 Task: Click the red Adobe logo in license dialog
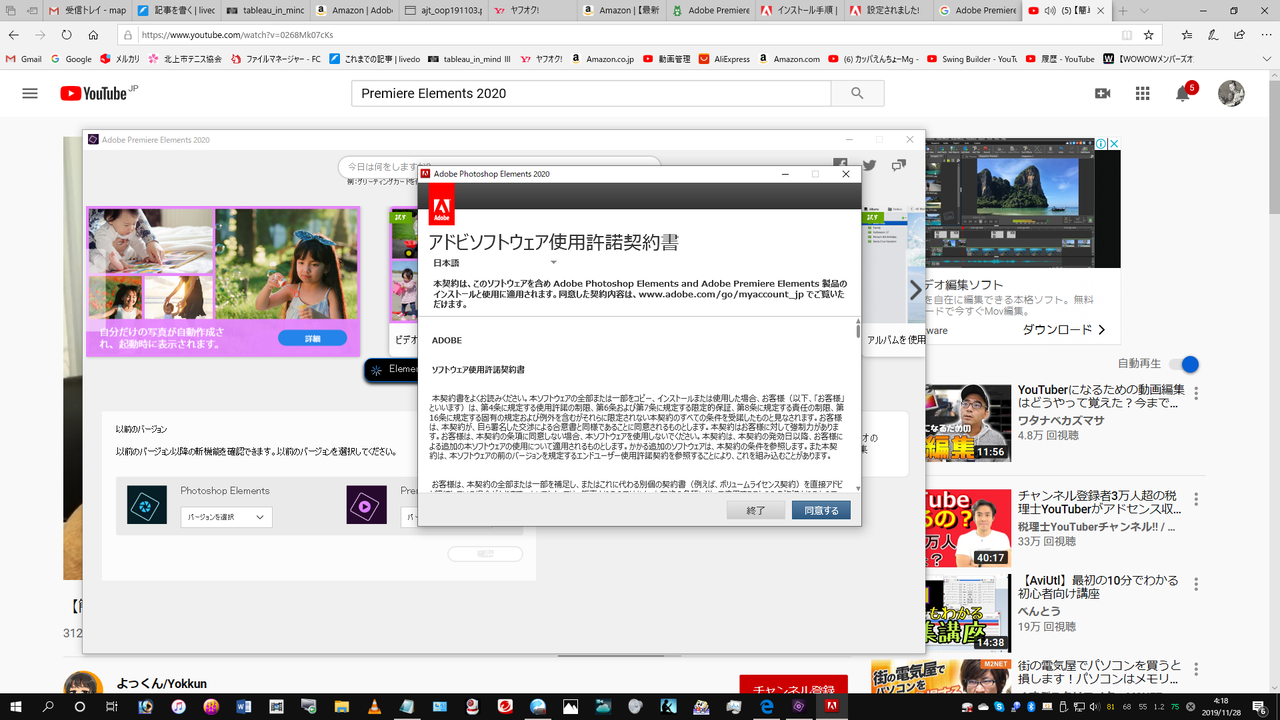(441, 205)
